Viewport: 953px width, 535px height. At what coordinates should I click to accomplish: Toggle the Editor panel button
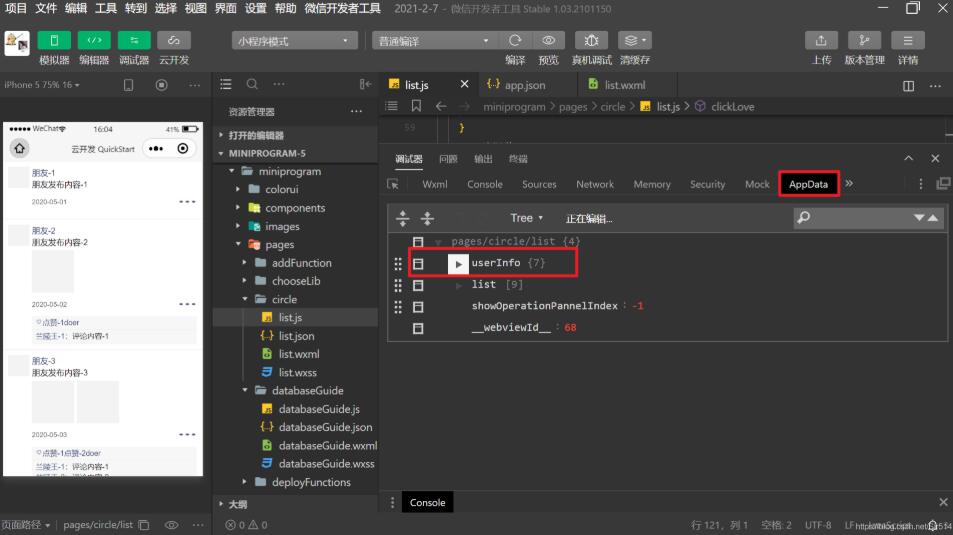(94, 40)
